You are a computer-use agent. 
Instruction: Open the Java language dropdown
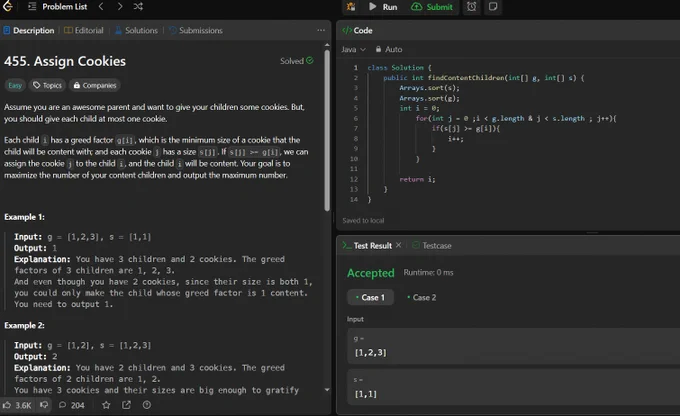click(353, 49)
